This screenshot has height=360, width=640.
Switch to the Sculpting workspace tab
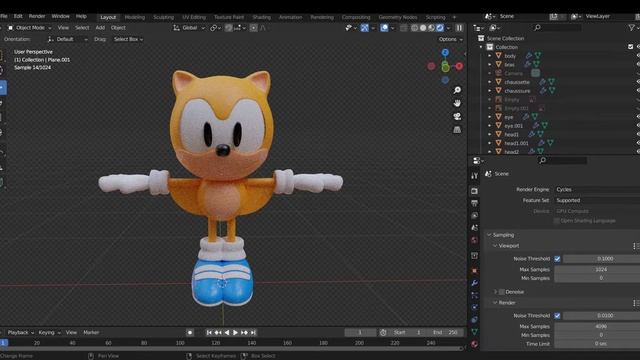[163, 17]
